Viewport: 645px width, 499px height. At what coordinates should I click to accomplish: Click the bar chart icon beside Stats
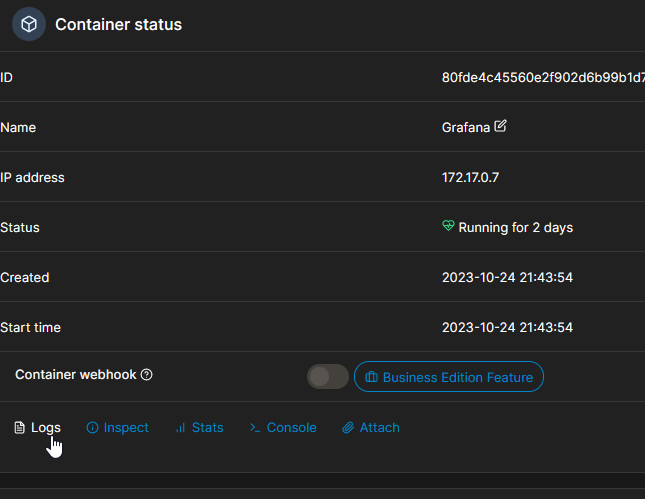pos(181,428)
